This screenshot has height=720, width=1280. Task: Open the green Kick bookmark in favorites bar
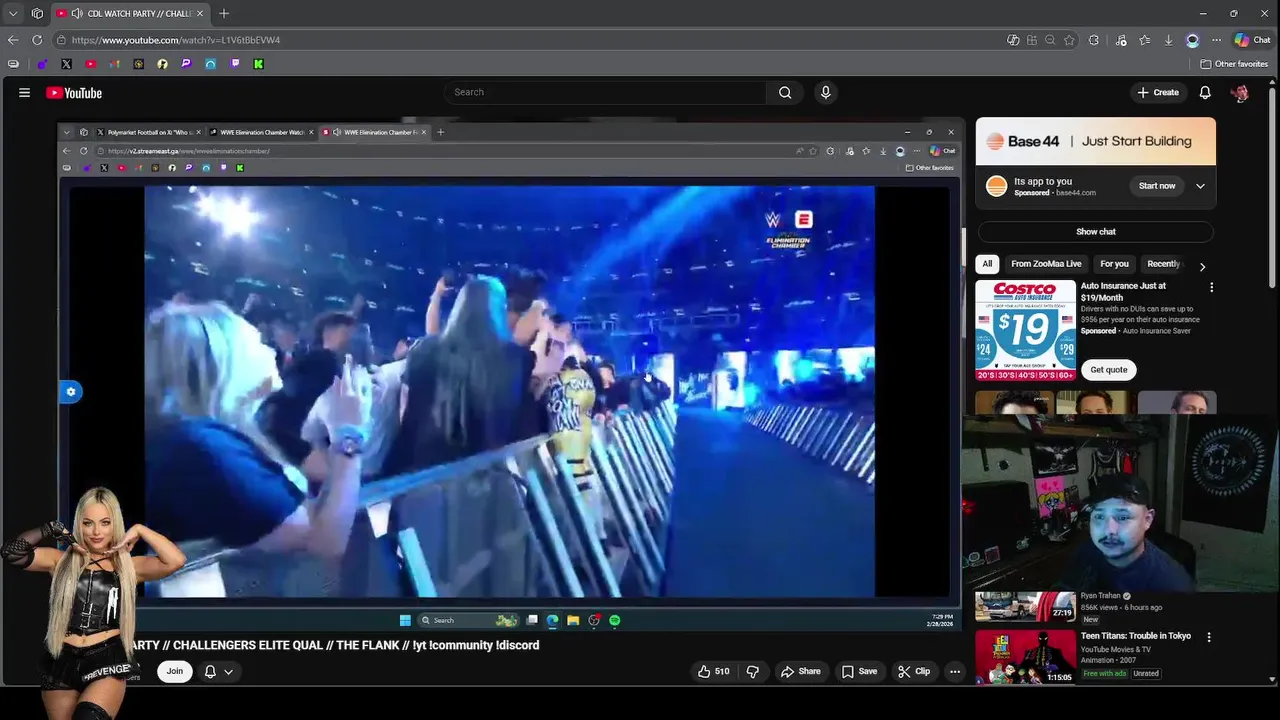[258, 64]
